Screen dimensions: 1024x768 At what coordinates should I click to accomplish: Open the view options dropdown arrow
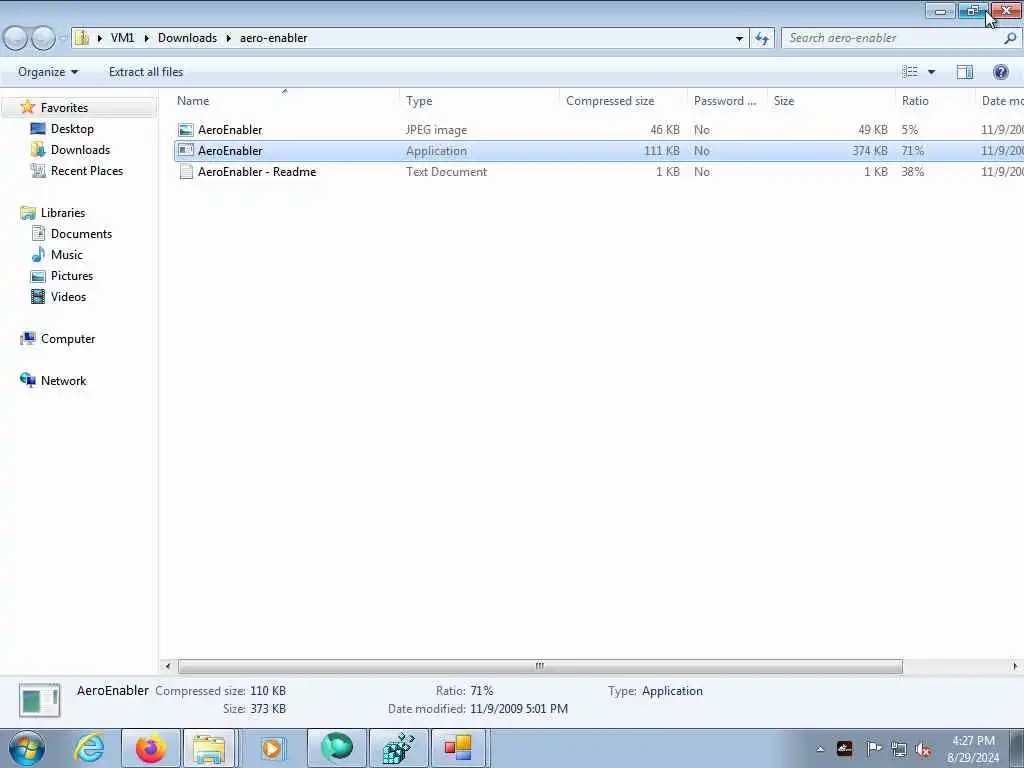931,72
